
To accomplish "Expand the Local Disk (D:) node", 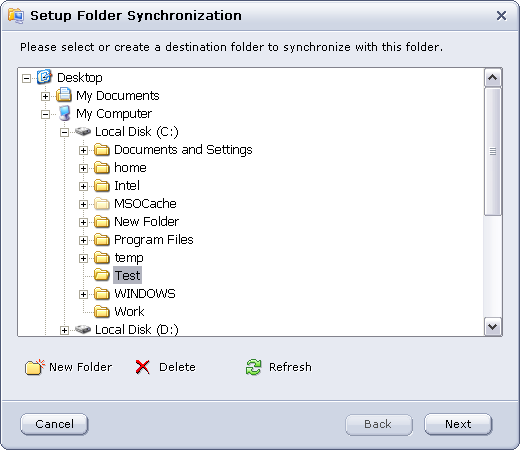I will [x=64, y=330].
